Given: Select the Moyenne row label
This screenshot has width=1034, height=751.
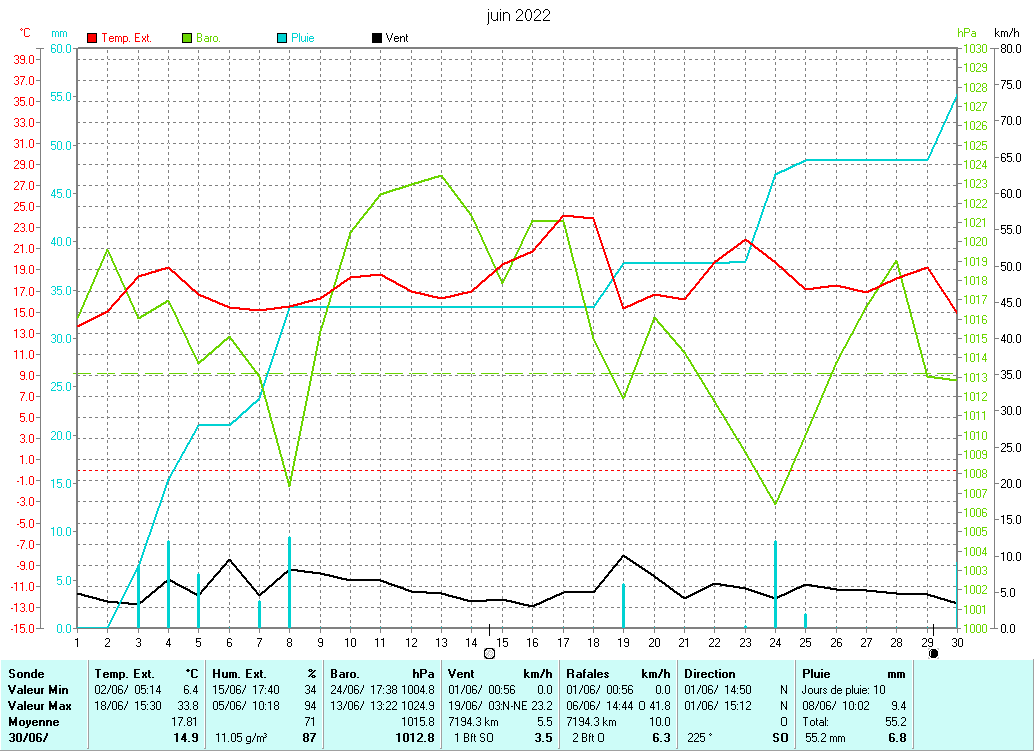Looking at the screenshot, I should coord(33,722).
